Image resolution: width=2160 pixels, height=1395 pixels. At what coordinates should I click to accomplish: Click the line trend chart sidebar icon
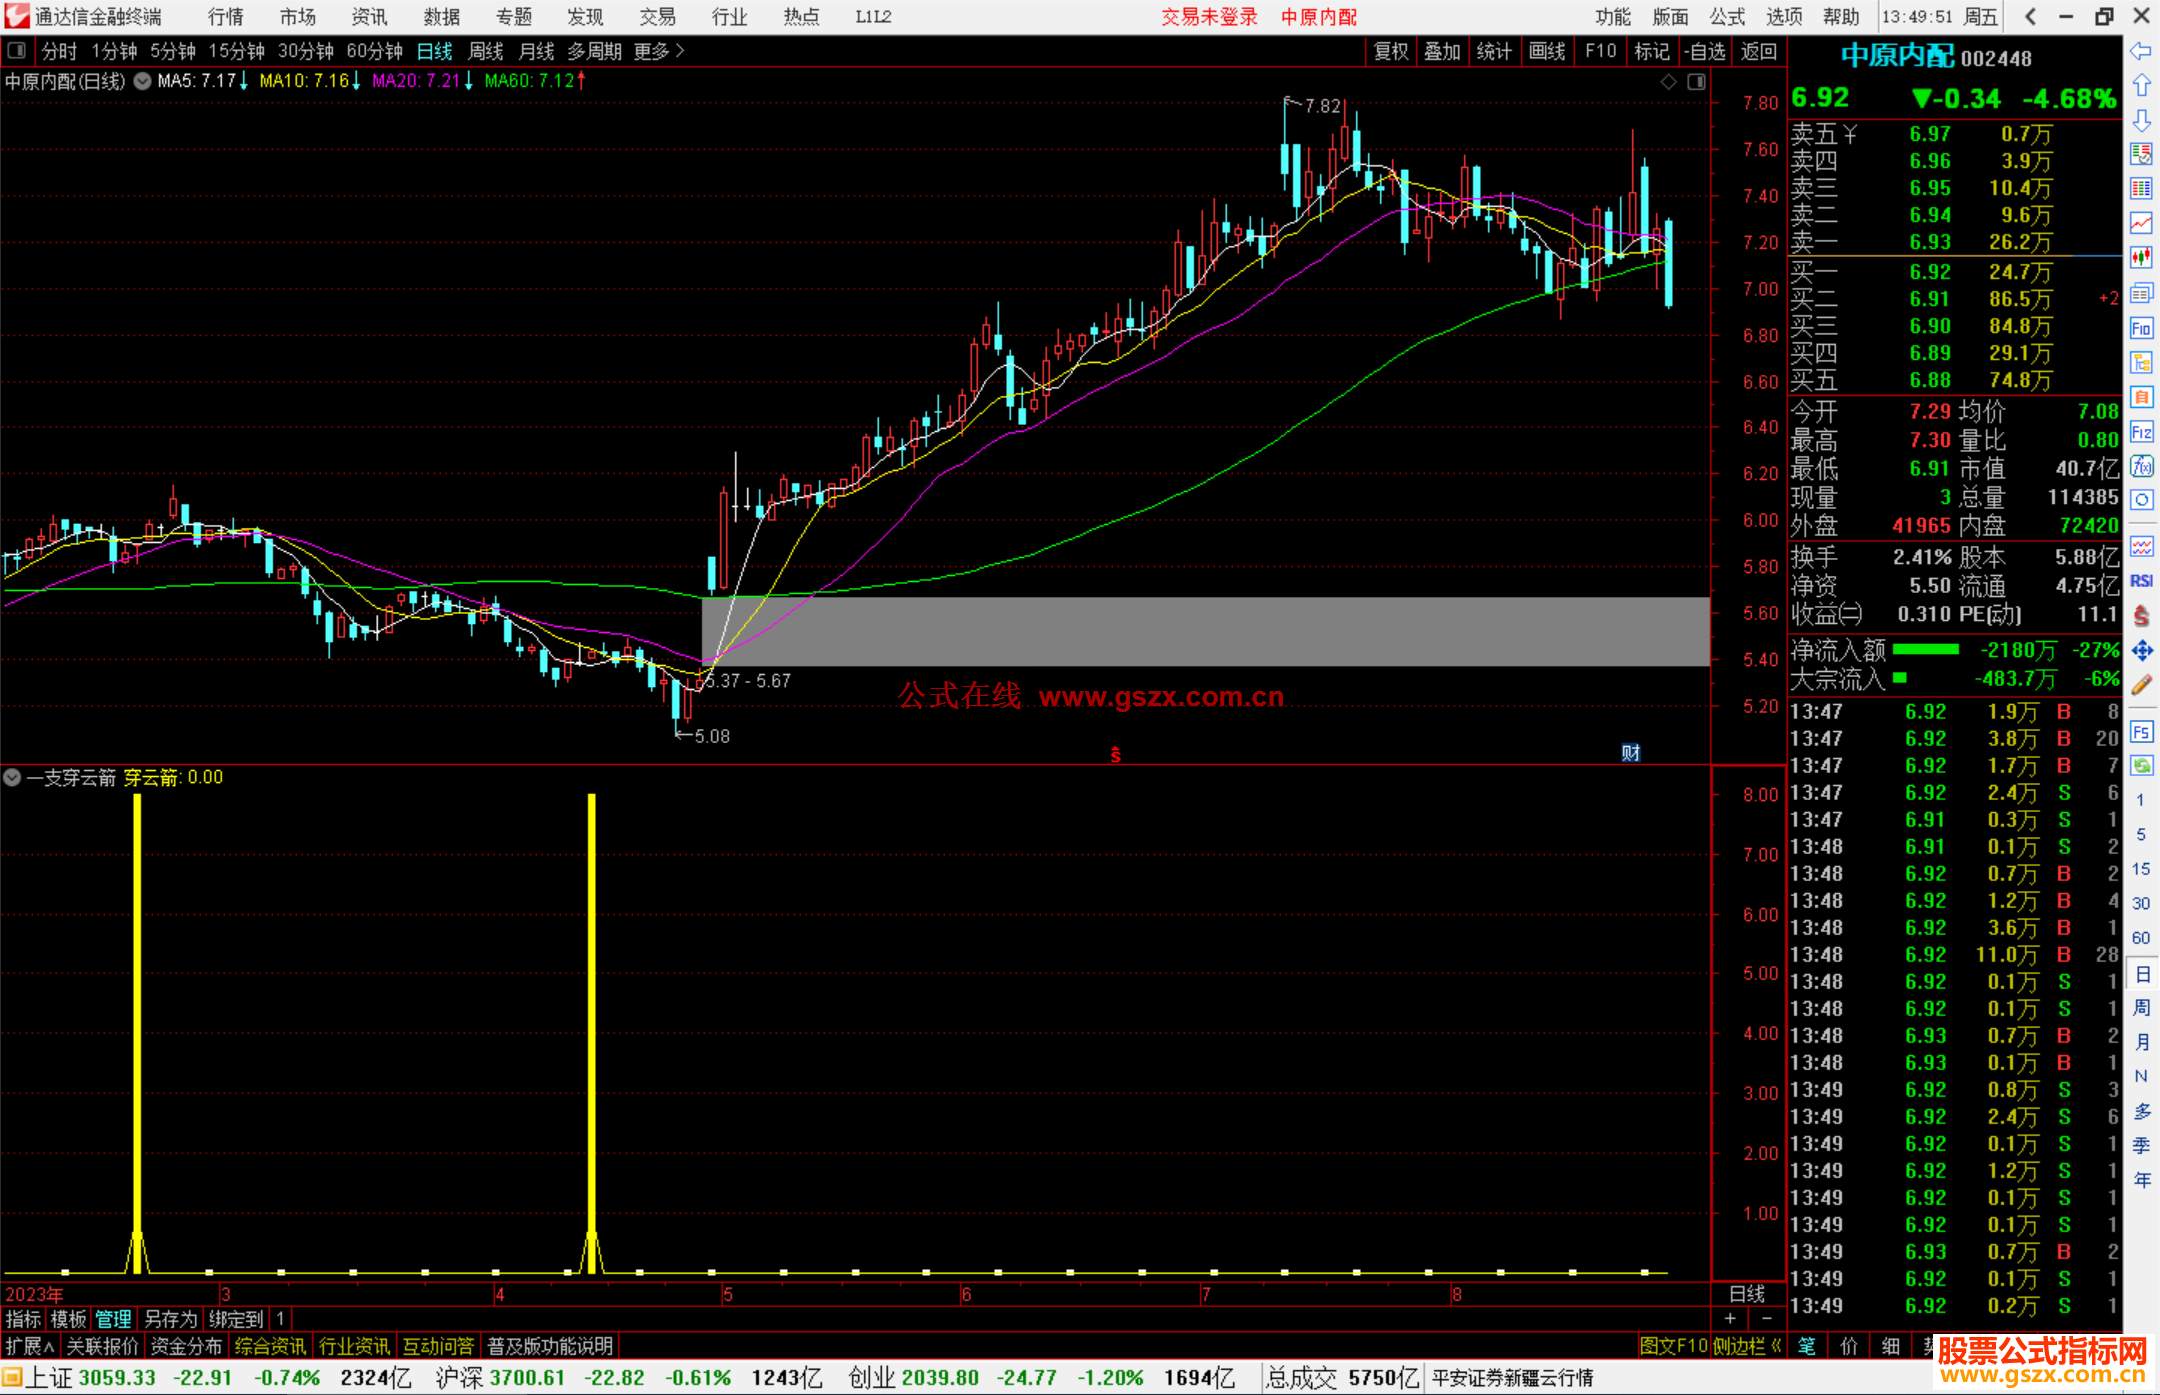click(x=2141, y=223)
